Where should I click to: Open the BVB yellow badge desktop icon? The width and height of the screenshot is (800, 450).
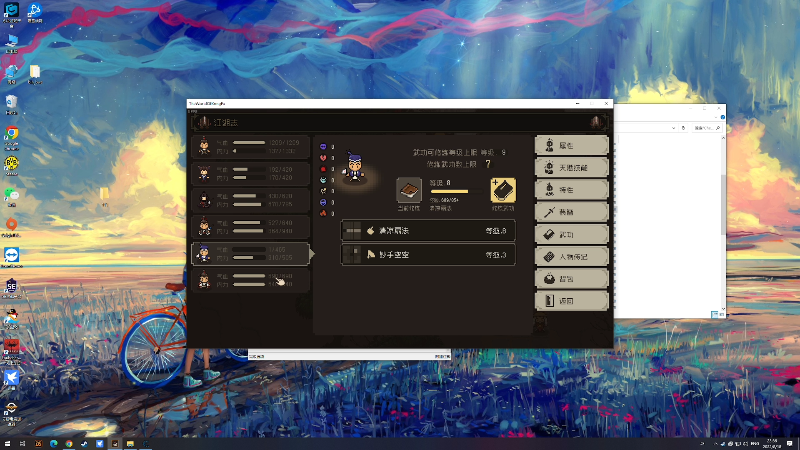(x=11, y=164)
